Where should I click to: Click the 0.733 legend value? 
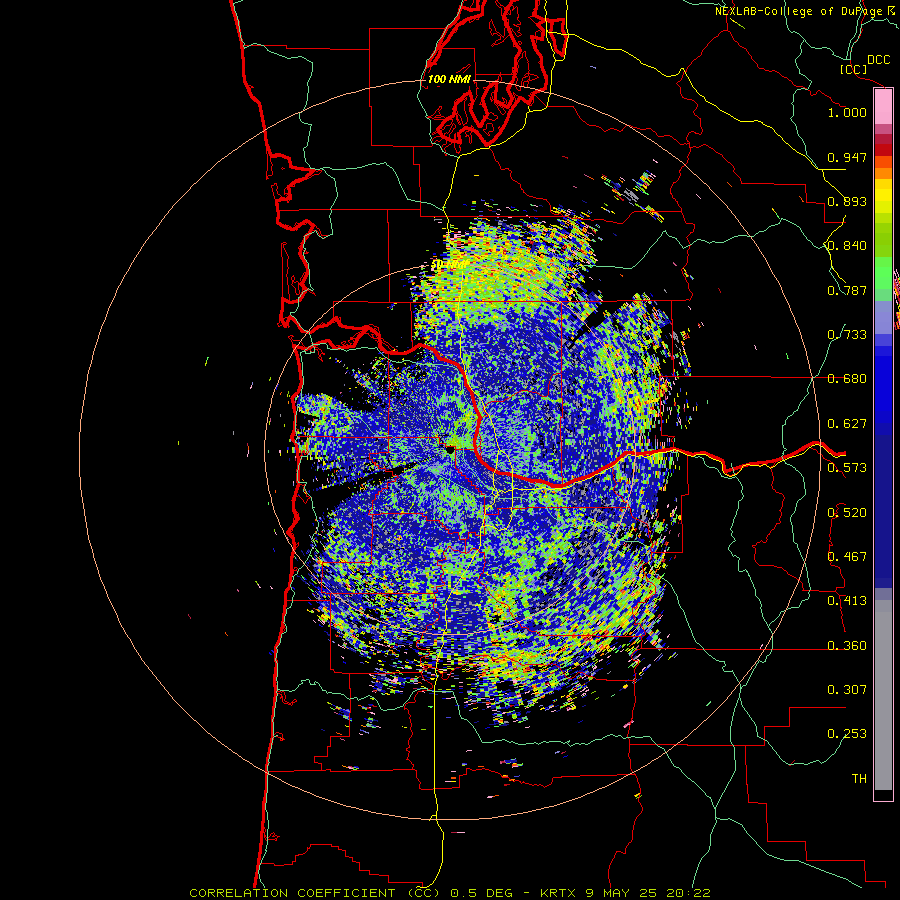coord(847,335)
